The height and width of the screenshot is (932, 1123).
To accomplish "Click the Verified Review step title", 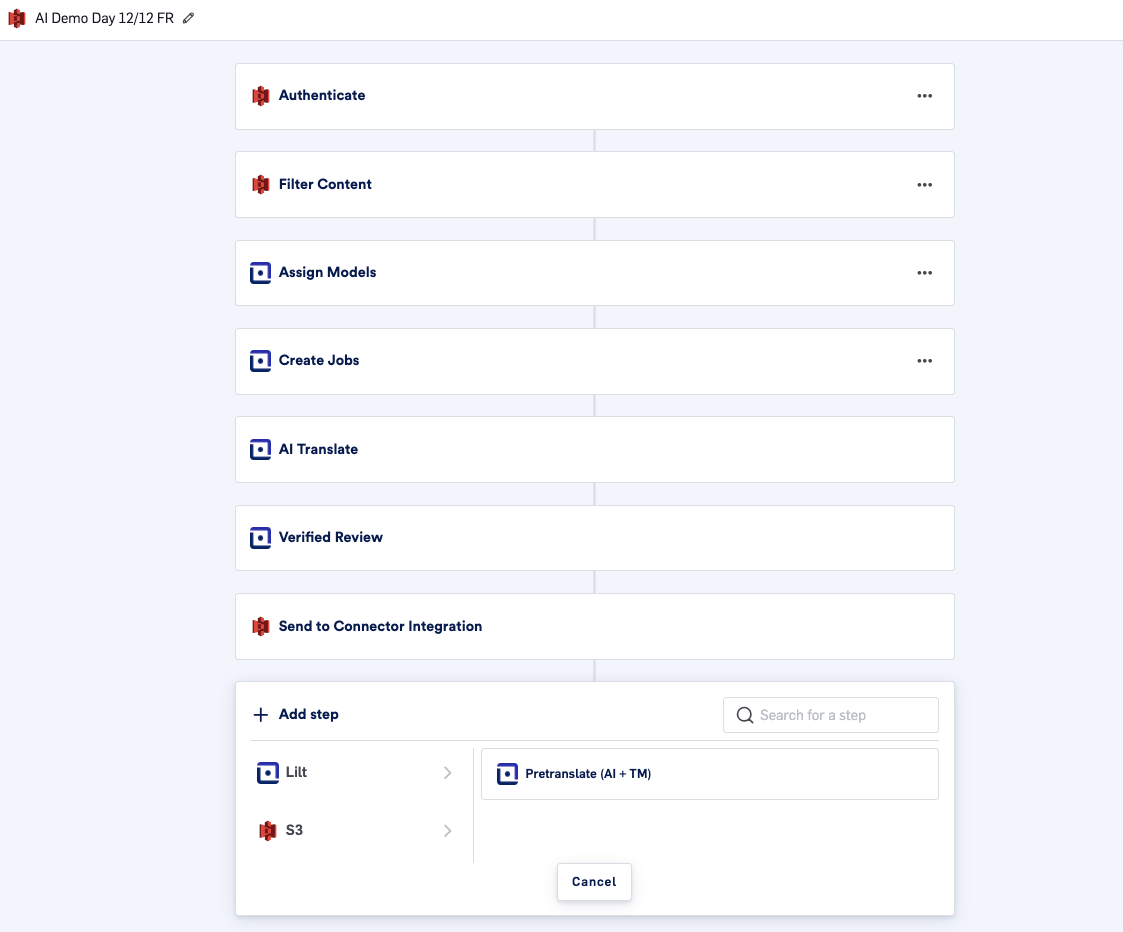I will 330,537.
